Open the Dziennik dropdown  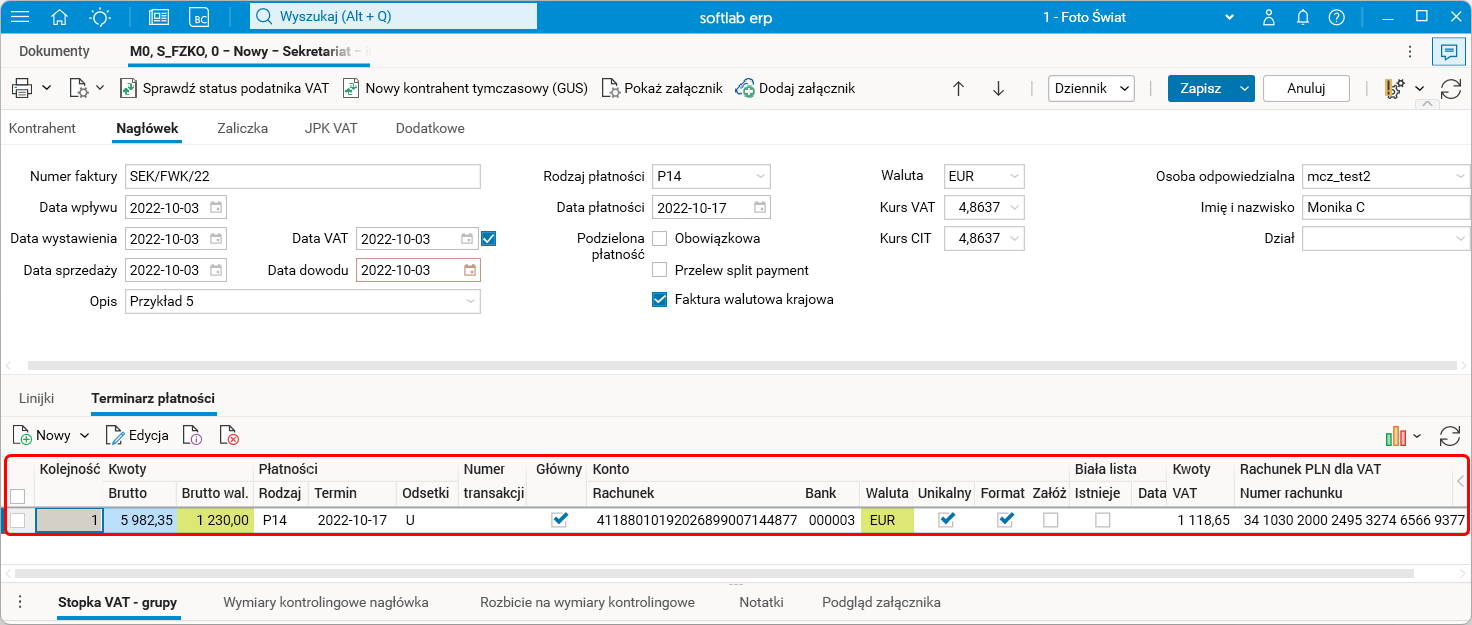click(x=1091, y=88)
